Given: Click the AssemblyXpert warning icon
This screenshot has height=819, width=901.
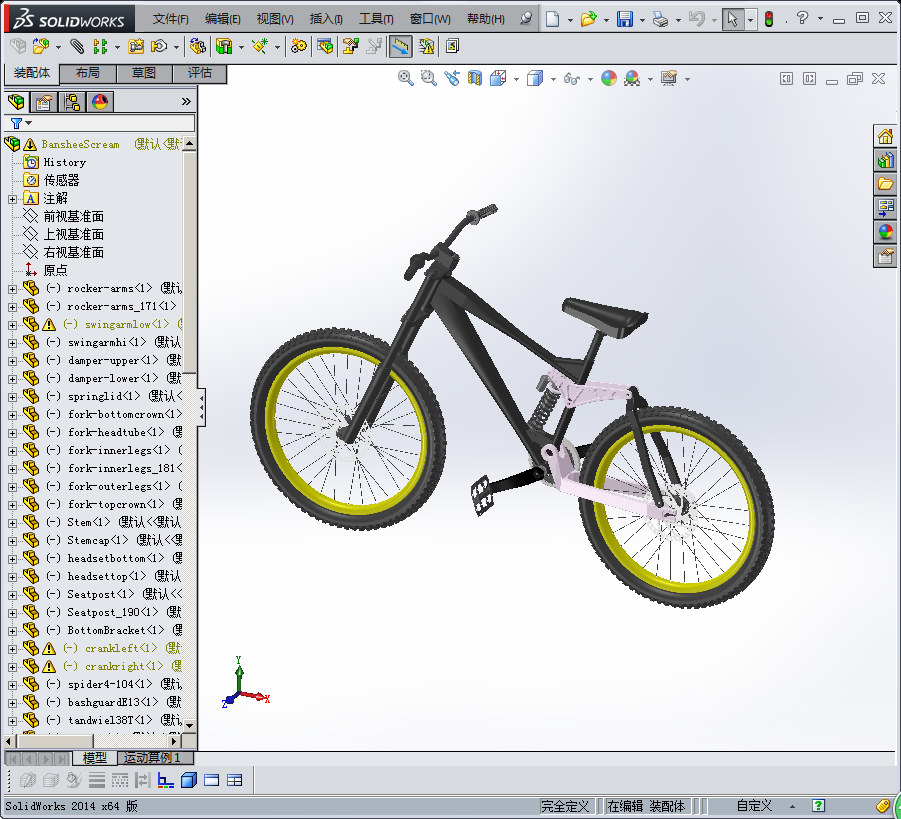Looking at the screenshot, I should [426, 46].
